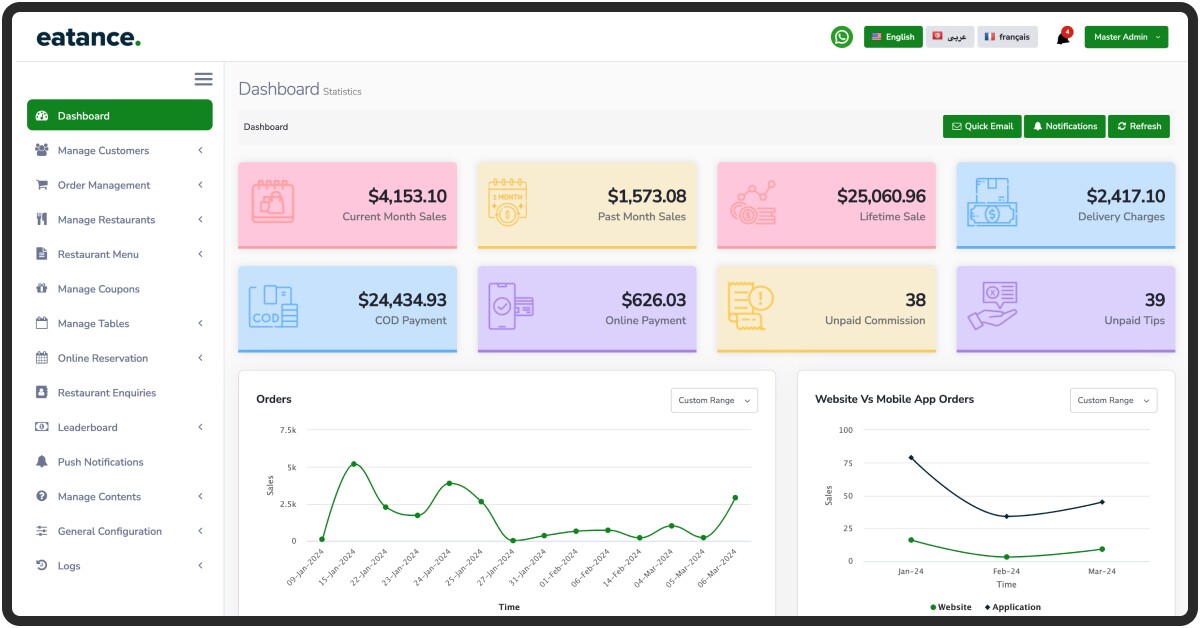Click the Quick Email button
The height and width of the screenshot is (628, 1200).
pos(980,126)
